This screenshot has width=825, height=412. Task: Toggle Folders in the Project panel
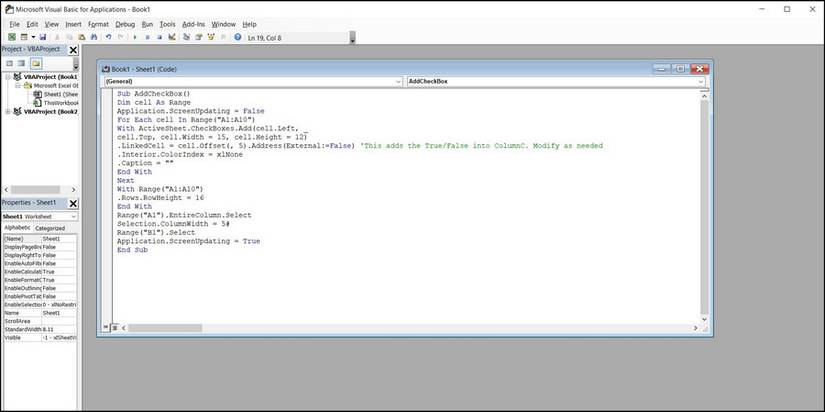click(x=36, y=63)
